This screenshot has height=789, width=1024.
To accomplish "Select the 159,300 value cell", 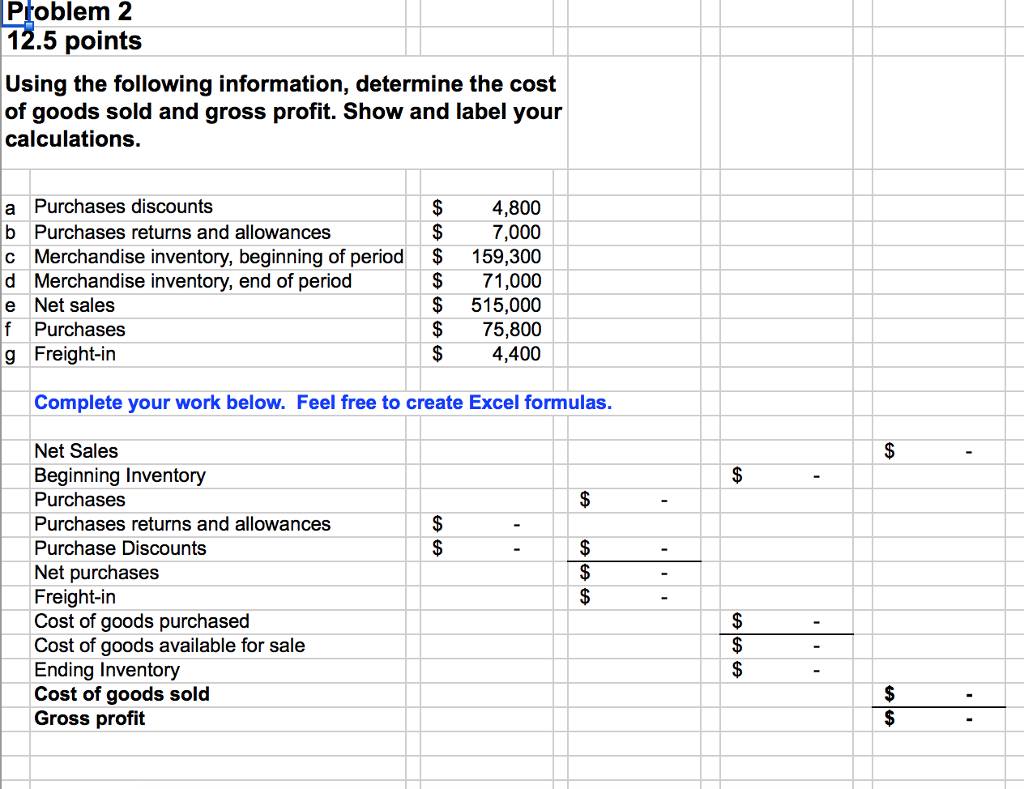I will 487,257.
